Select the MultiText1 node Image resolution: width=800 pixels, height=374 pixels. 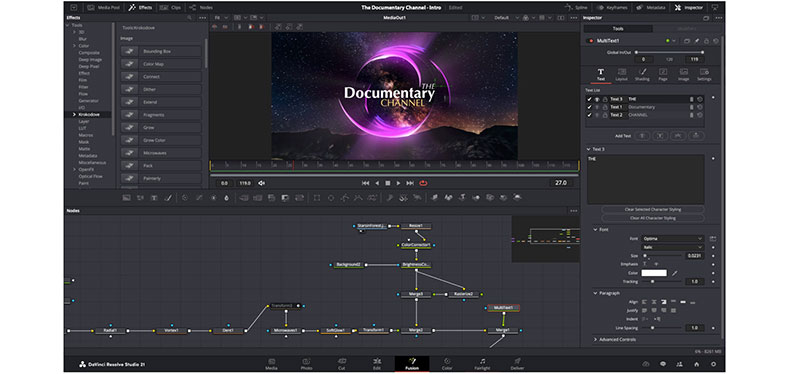[504, 308]
